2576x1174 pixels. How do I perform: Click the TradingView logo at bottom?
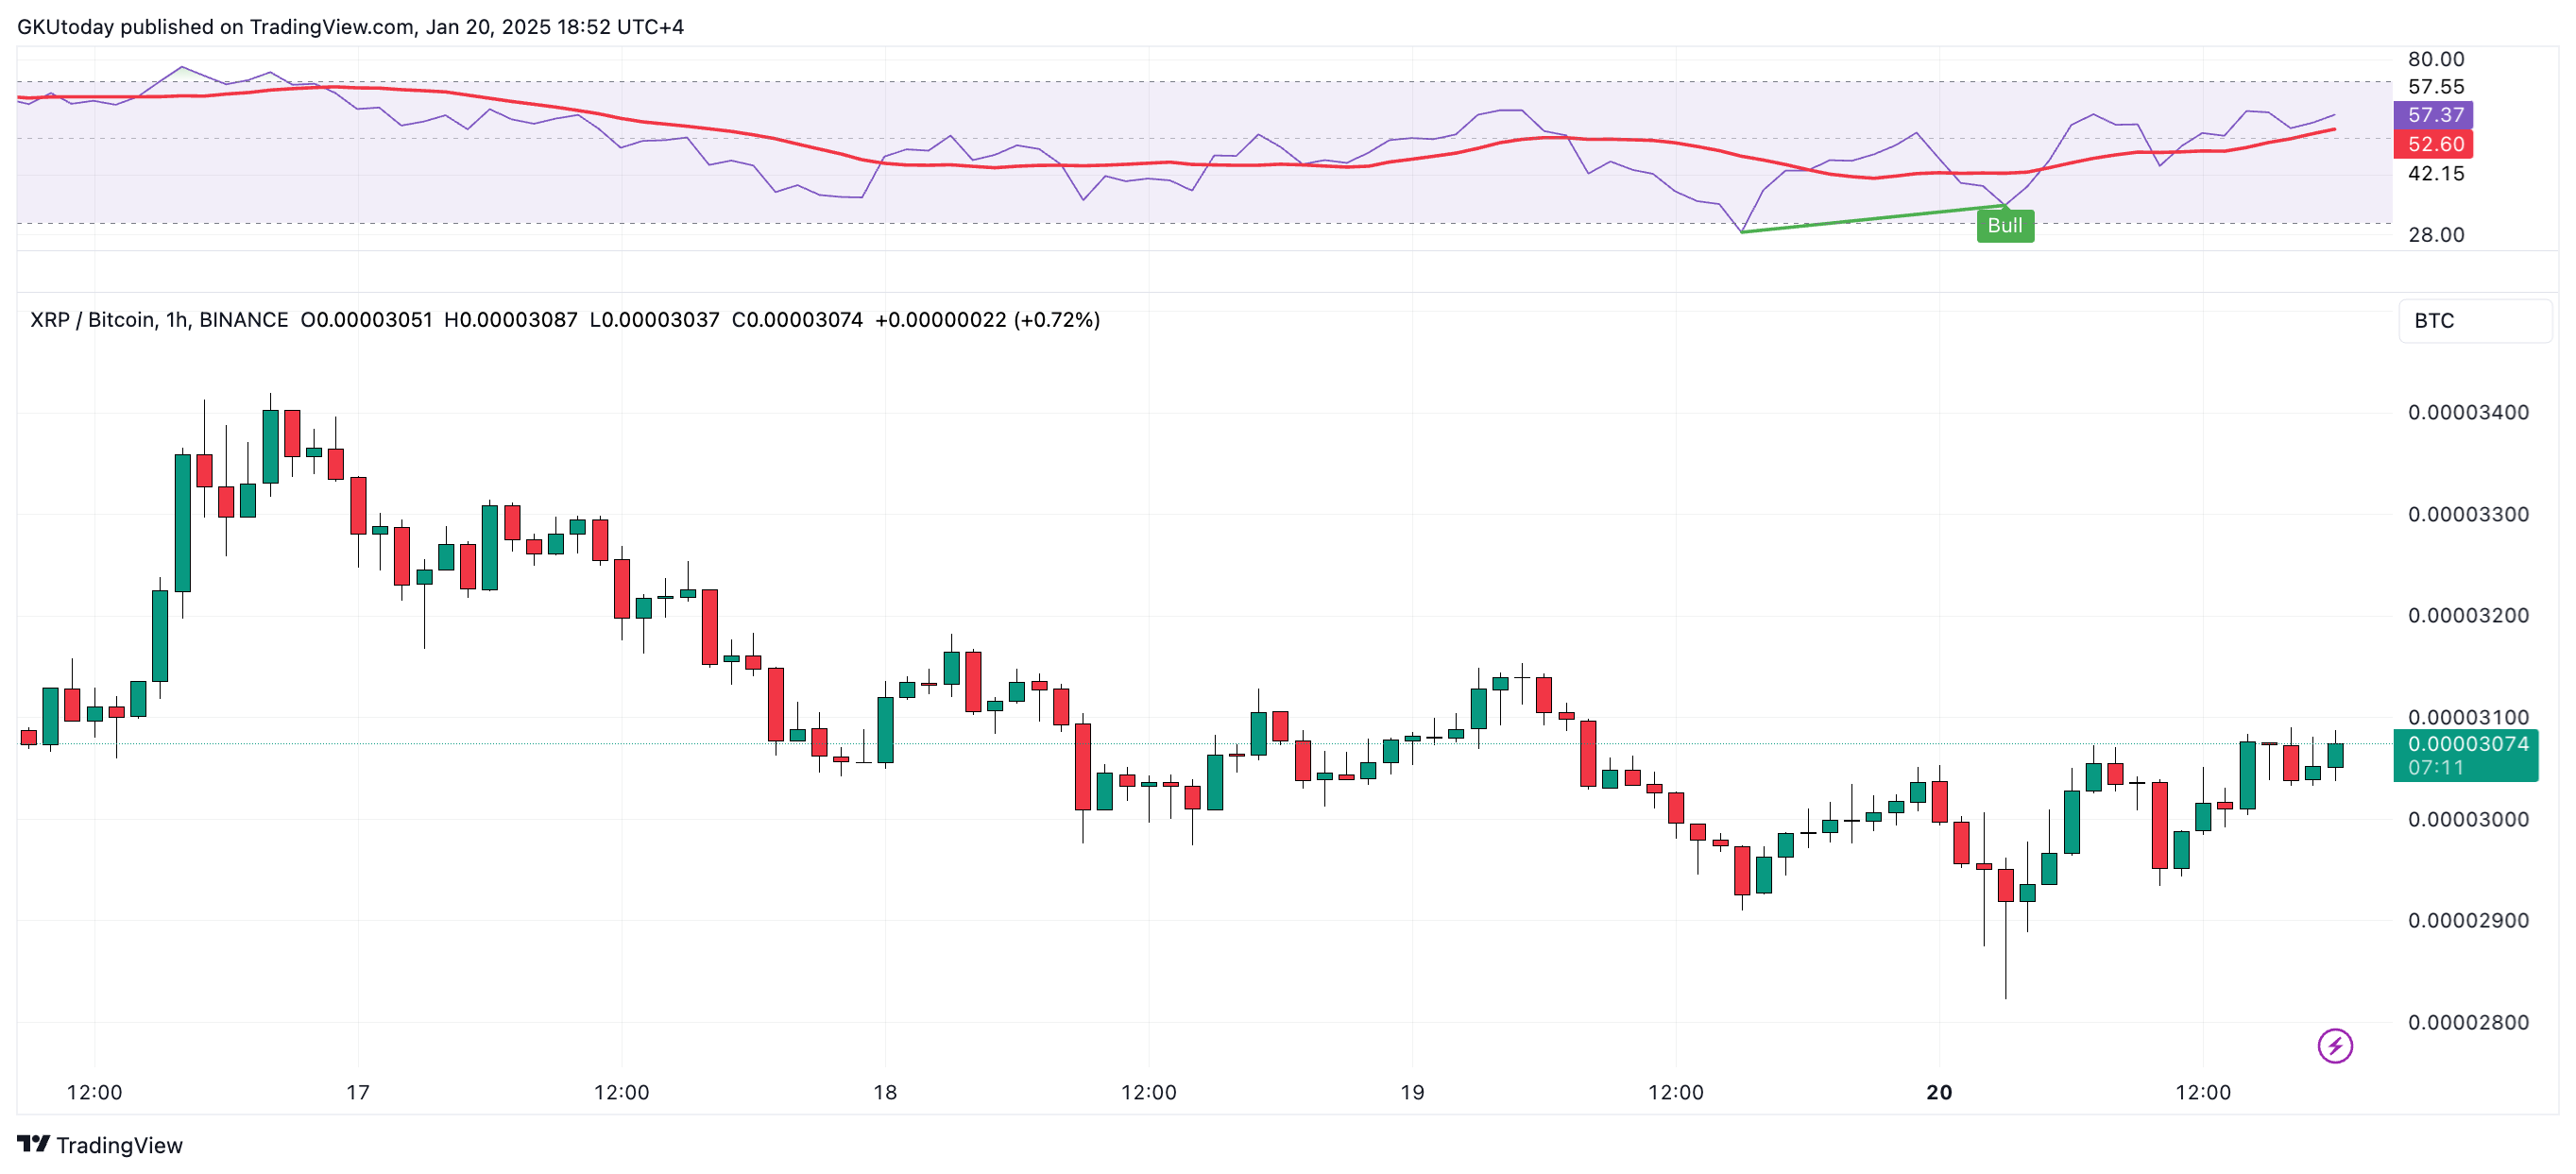tap(100, 1145)
